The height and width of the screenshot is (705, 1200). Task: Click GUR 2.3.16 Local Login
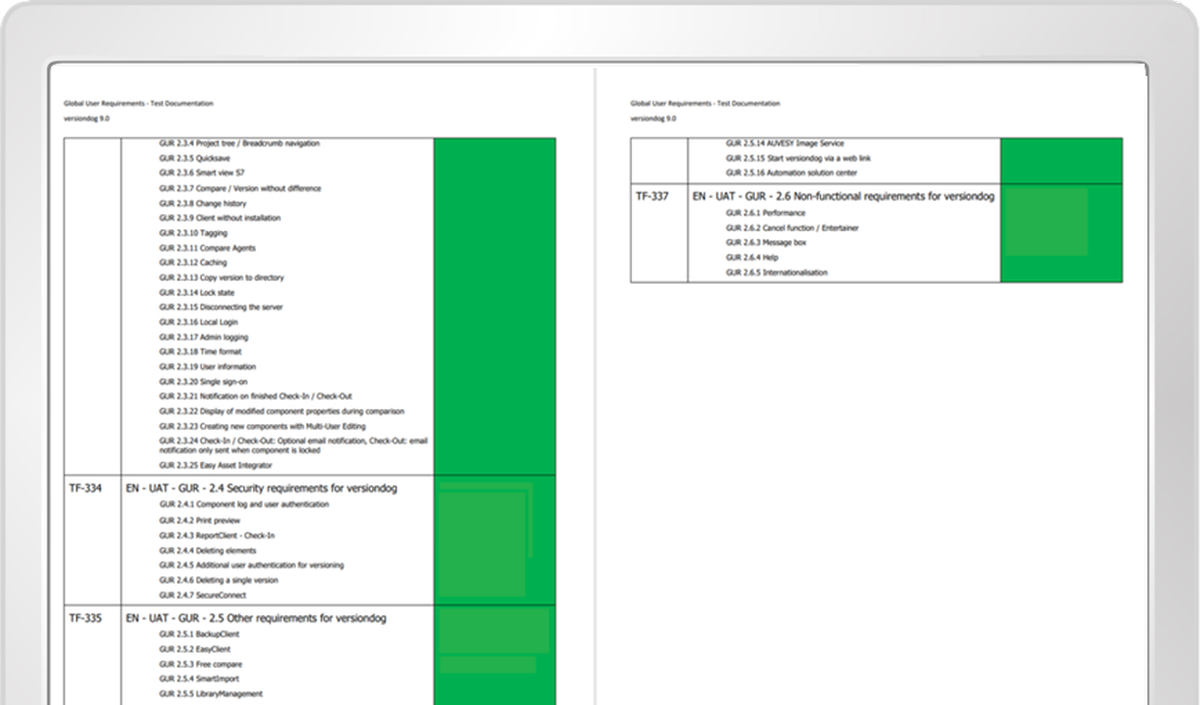coord(198,322)
